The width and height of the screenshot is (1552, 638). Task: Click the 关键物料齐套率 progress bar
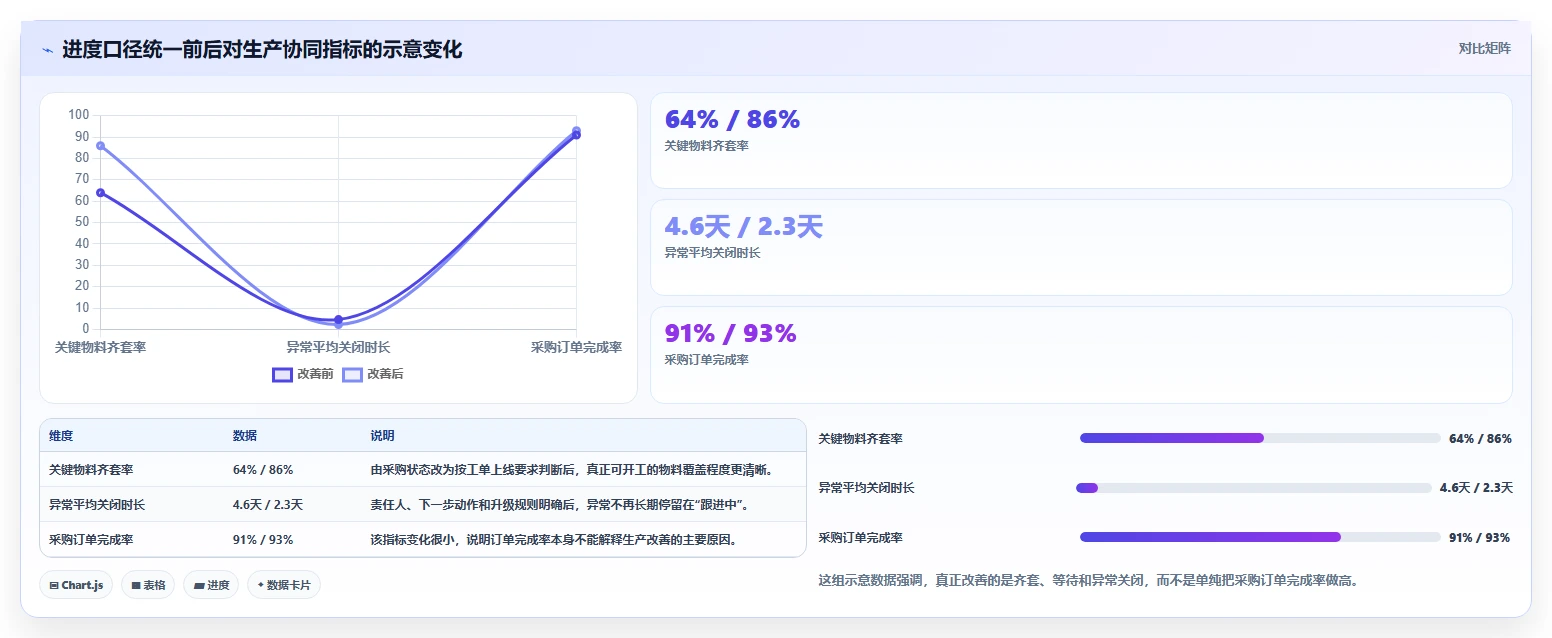point(1260,438)
